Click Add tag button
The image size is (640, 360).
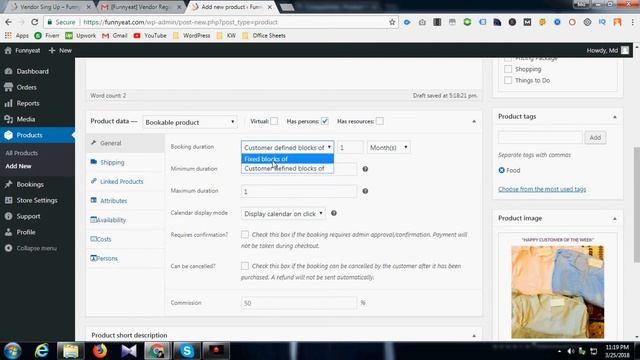[x=595, y=138]
